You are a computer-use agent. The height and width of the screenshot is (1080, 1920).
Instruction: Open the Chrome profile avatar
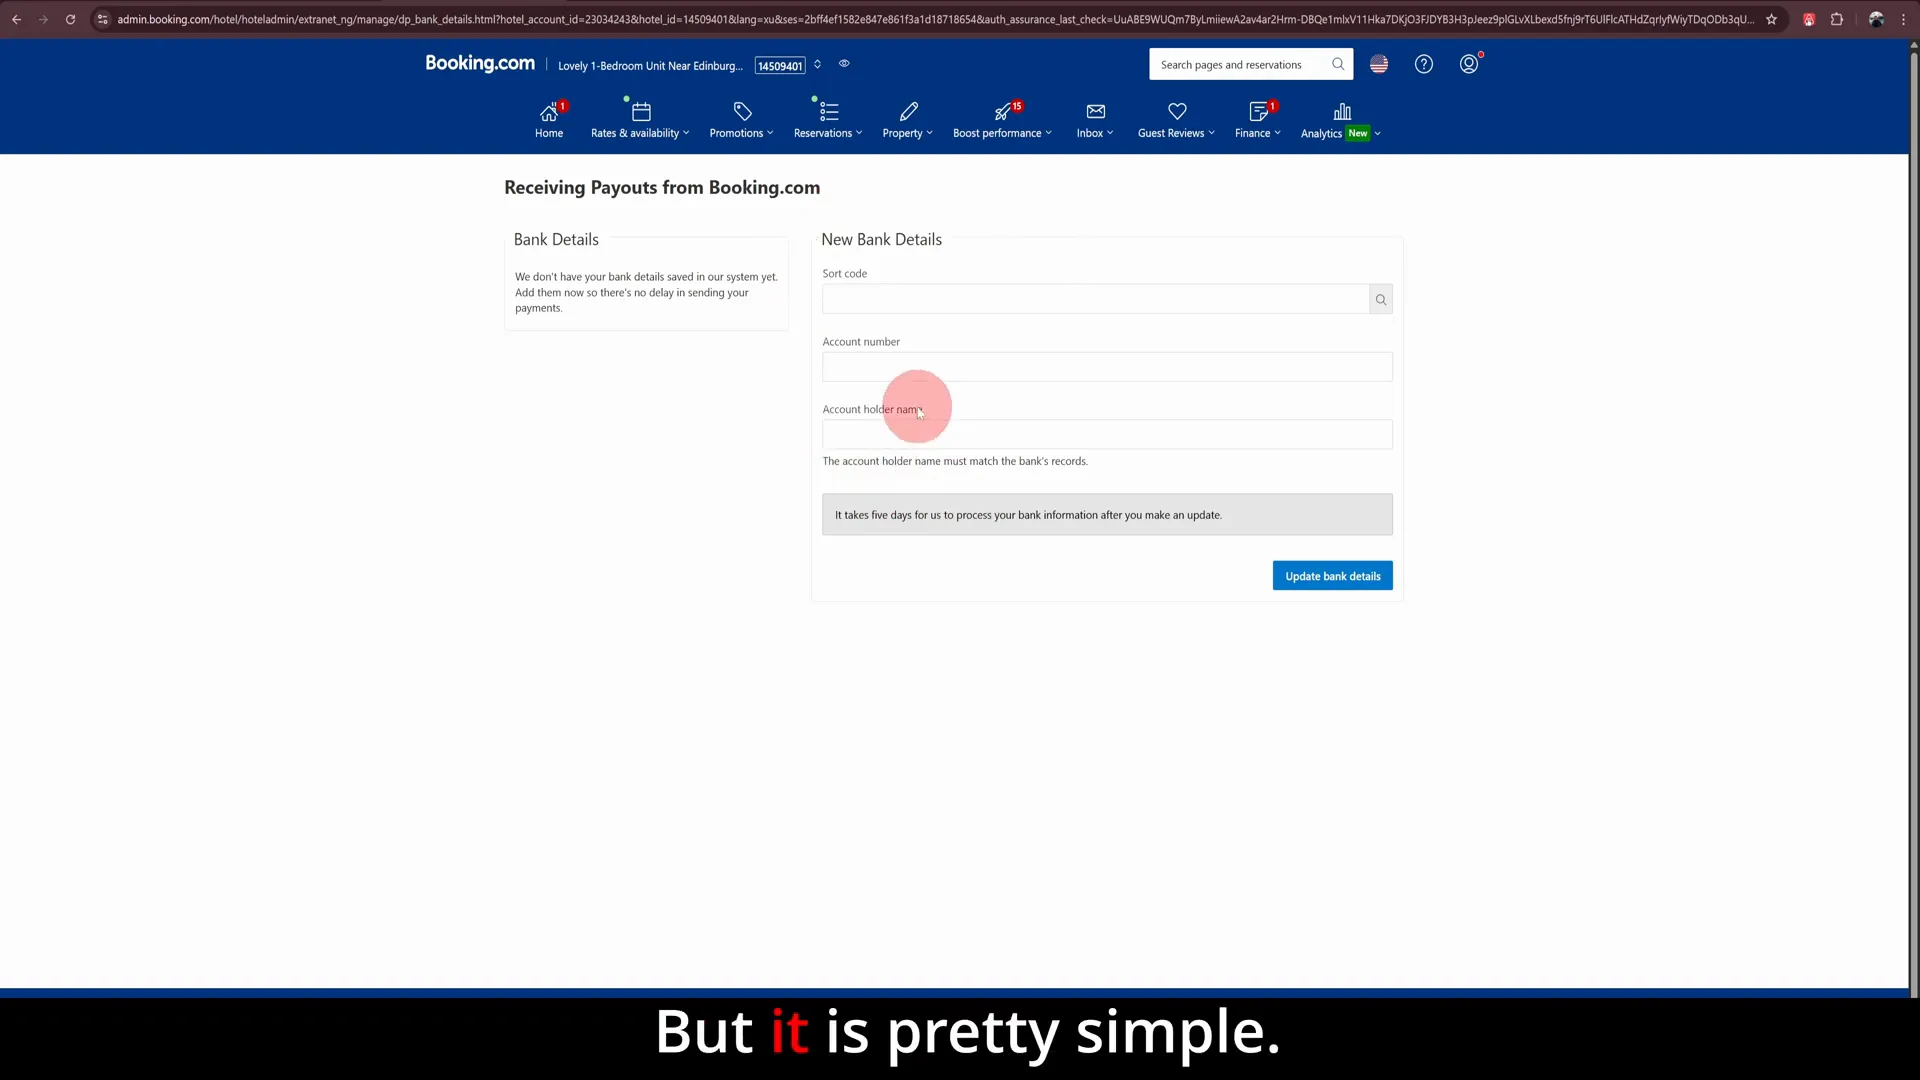click(x=1876, y=19)
